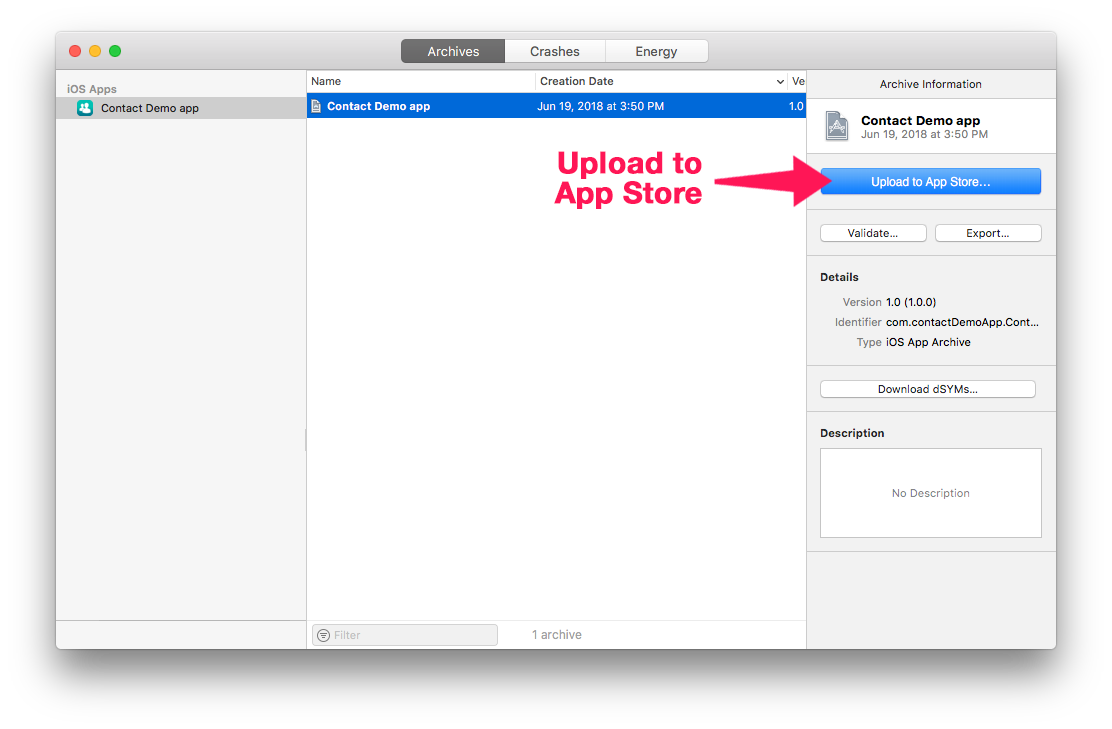The height and width of the screenshot is (729, 1112).
Task: Click the com.contactDemoApp identifier value
Action: [x=962, y=322]
